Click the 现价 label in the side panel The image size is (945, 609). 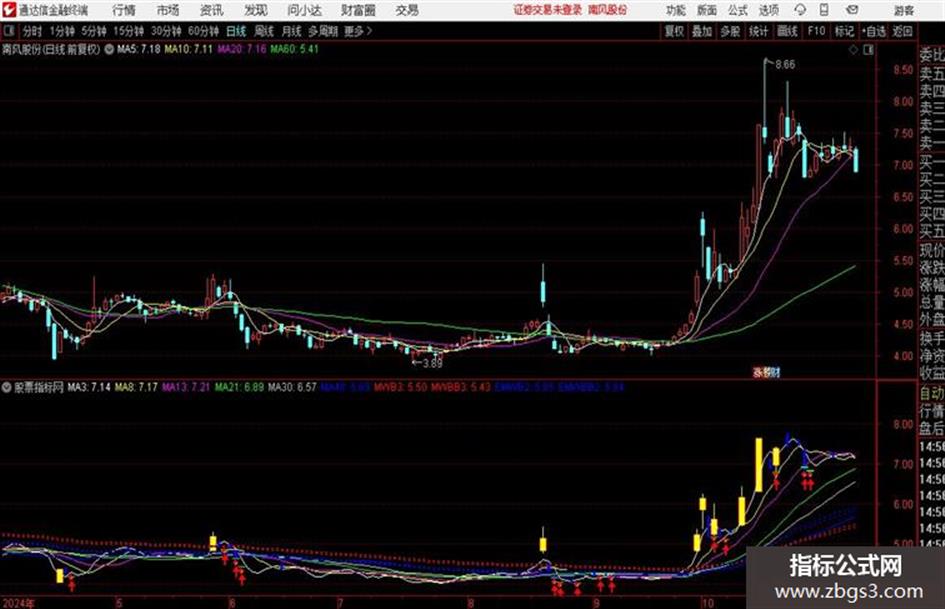(931, 250)
